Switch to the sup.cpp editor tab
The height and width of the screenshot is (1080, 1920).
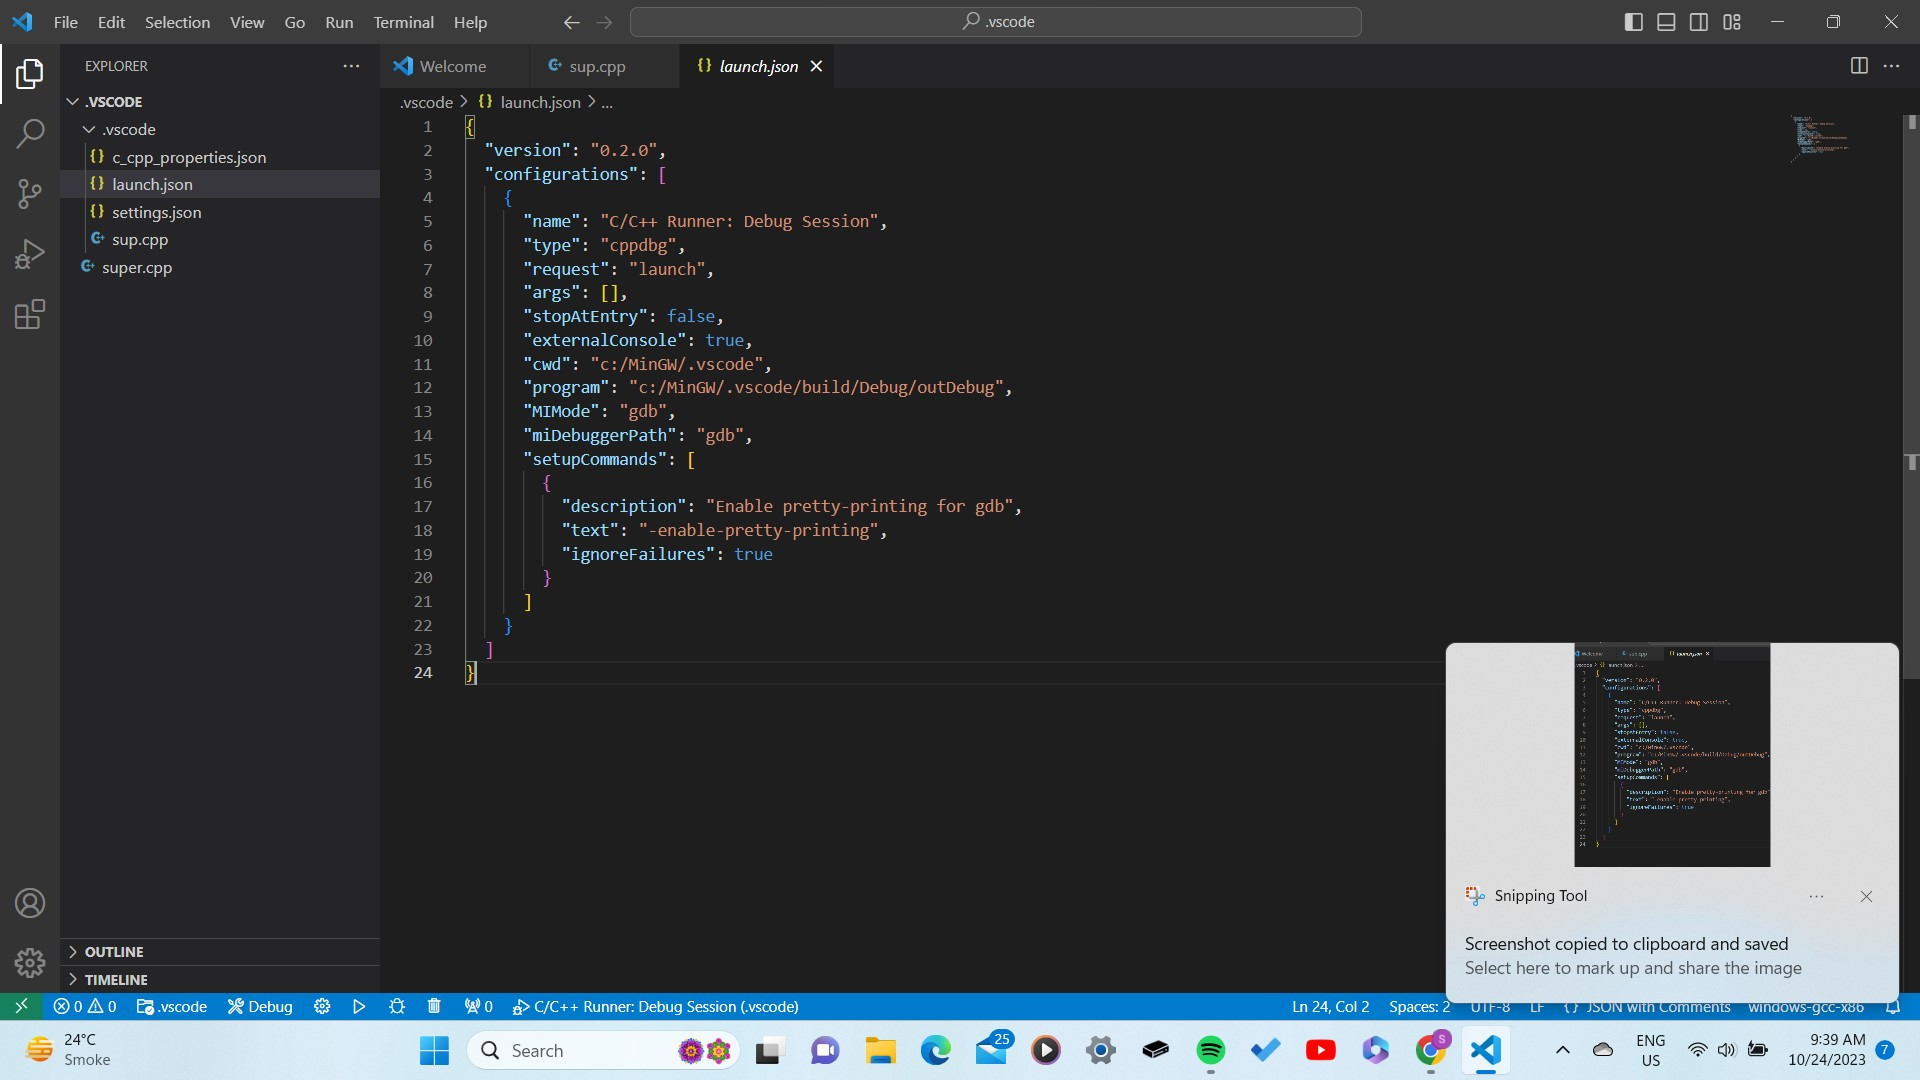[597, 66]
